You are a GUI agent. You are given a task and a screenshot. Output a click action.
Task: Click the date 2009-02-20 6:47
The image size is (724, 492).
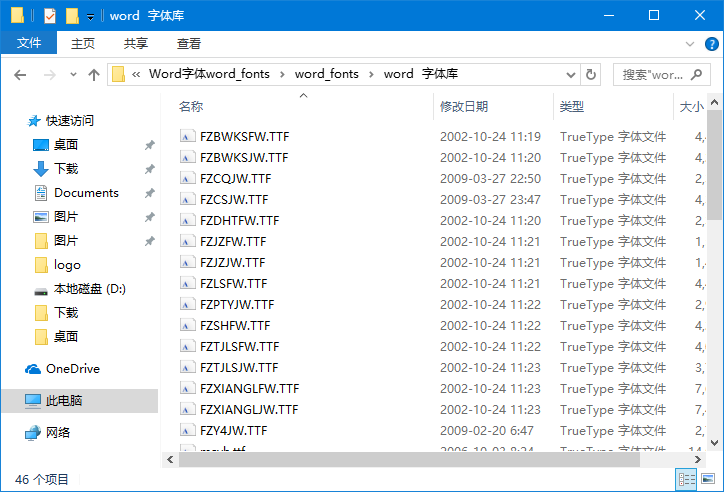point(487,431)
